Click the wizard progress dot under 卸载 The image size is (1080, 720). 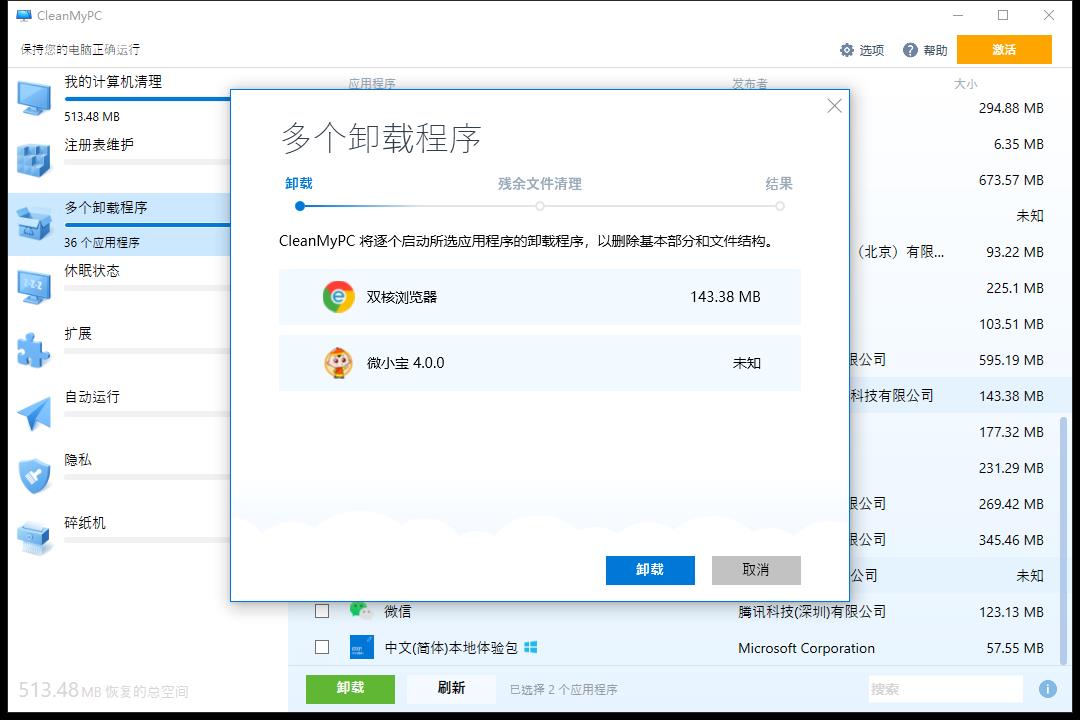click(300, 206)
